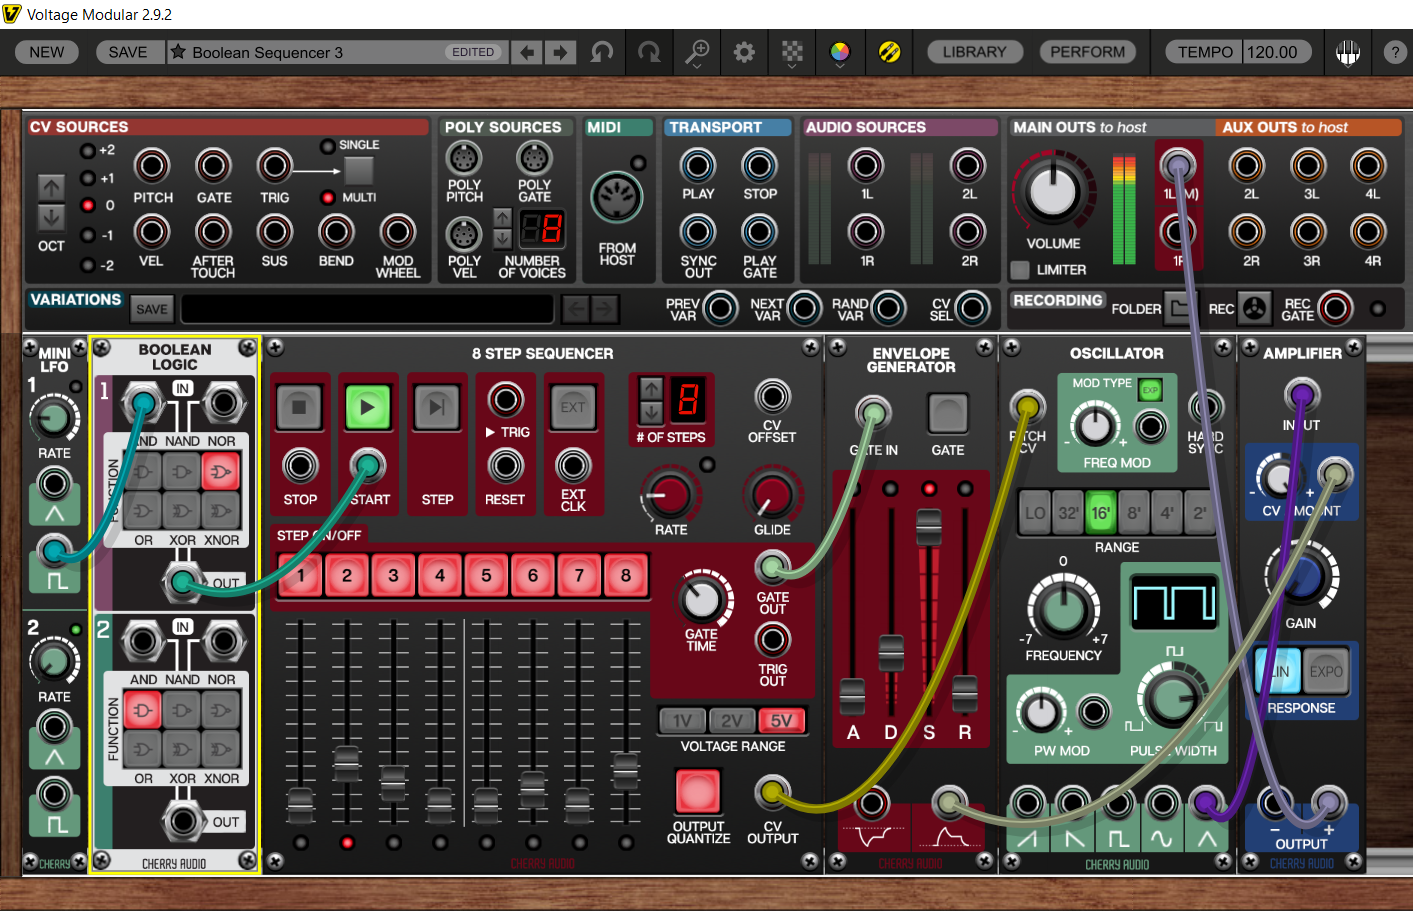The image size is (1413, 911).
Task: Select LIN amplifier response
Action: [1279, 672]
